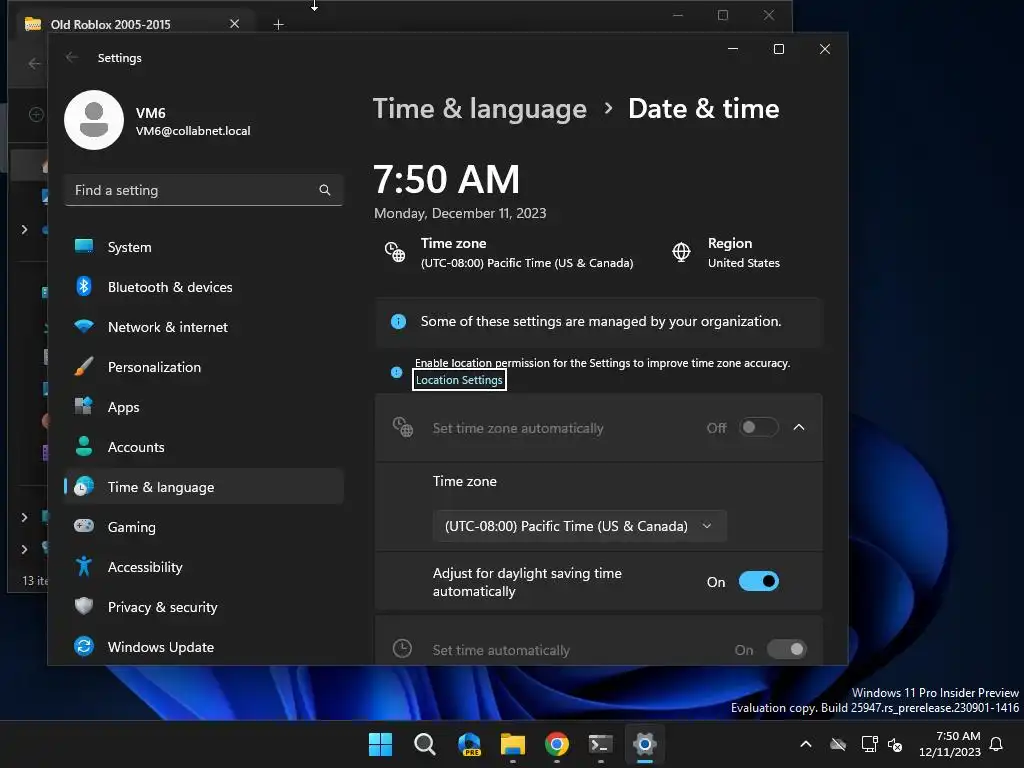Toggle Set time zone automatically switch
This screenshot has height=768, width=1024.
tap(759, 427)
